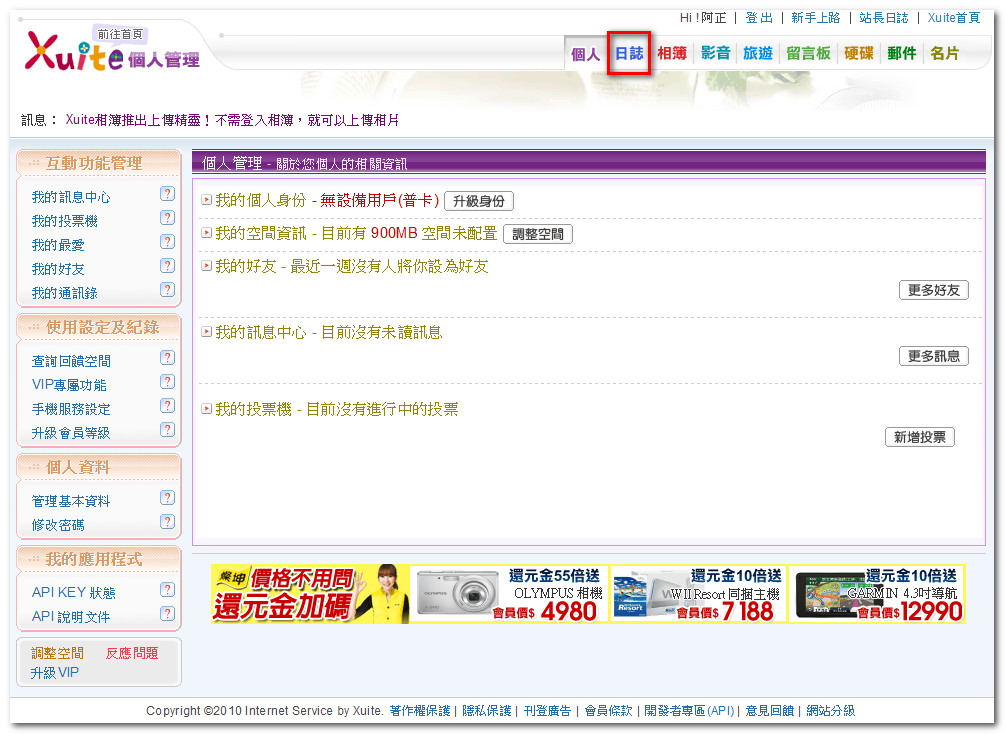This screenshot has height=734, width=1005.
Task: Expand the 我的投票機 section arrow
Action: point(206,408)
